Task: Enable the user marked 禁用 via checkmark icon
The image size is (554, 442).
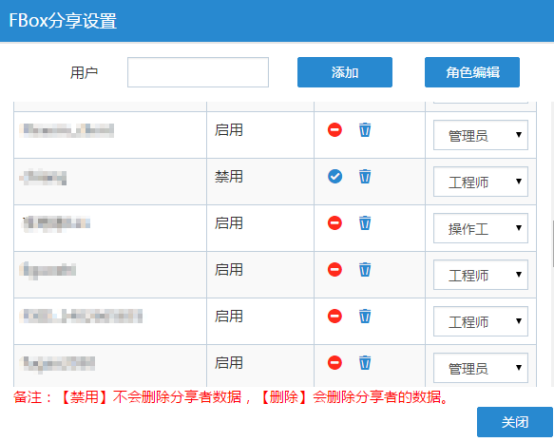Action: [335, 176]
